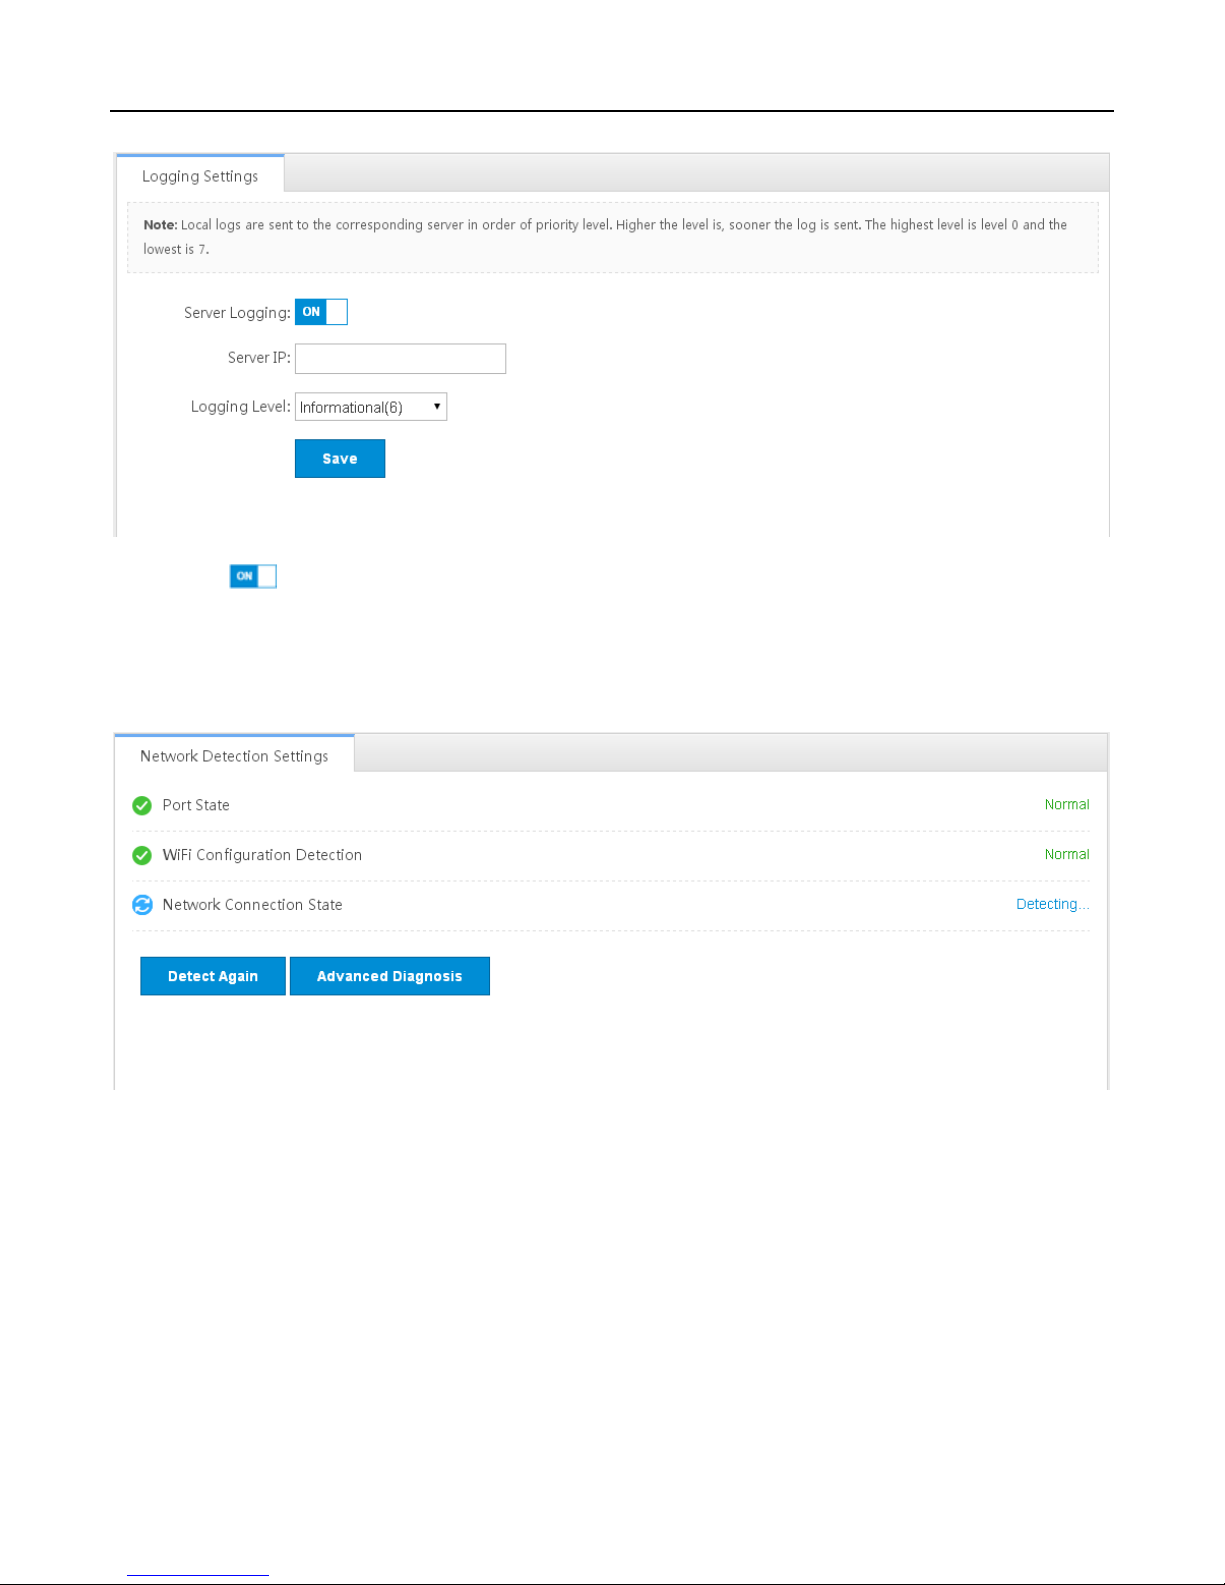This screenshot has width=1225, height=1585.
Task: Click the green checkmark beside WiFi Configuration Detection
Action: (142, 855)
